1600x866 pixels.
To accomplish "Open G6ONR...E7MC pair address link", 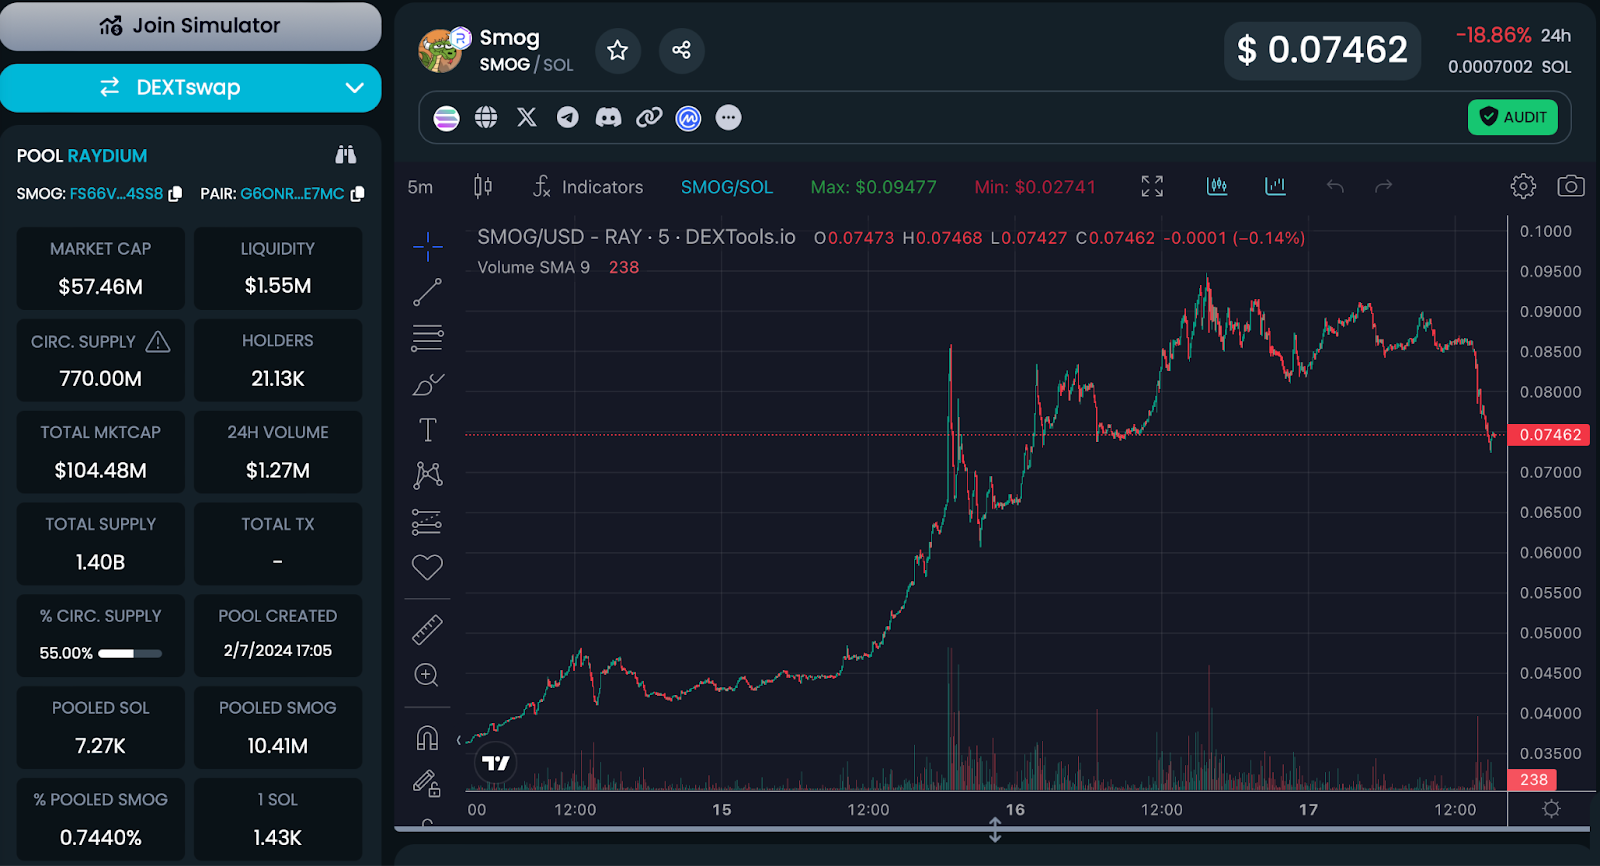I will [x=292, y=194].
